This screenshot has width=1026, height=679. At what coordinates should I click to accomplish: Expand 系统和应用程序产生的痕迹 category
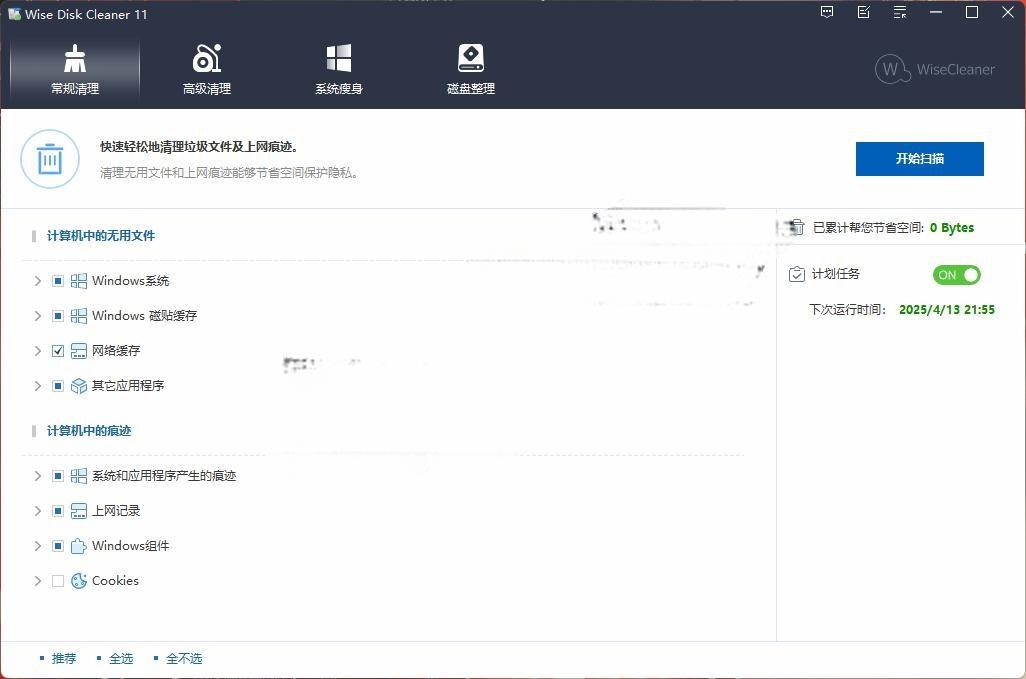coord(37,476)
